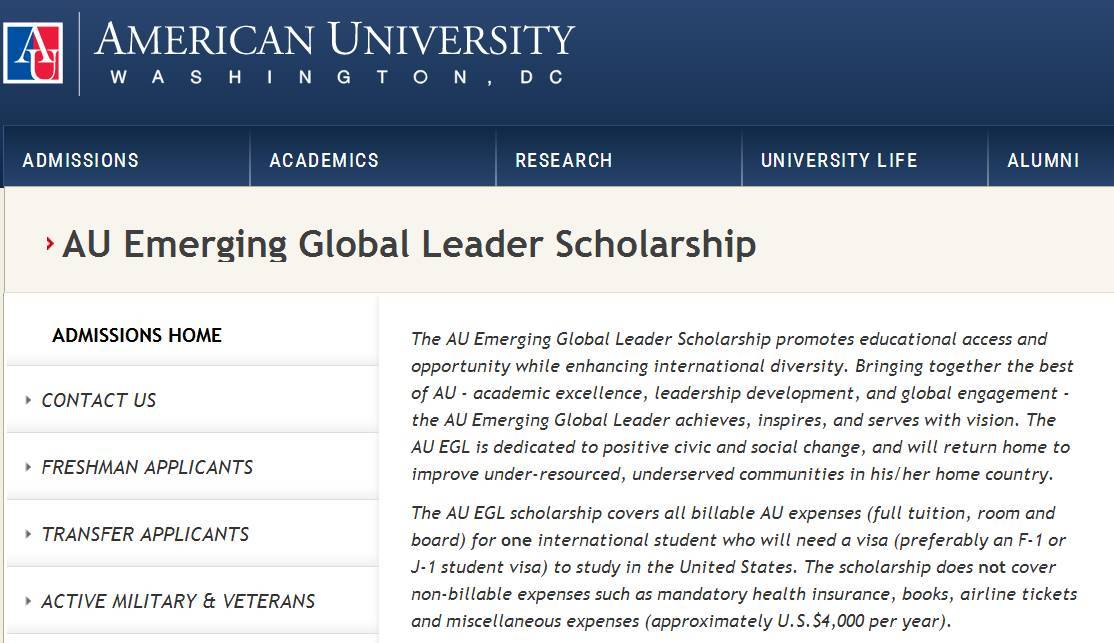
Task: Open the Academics navigation menu
Action: 324,161
